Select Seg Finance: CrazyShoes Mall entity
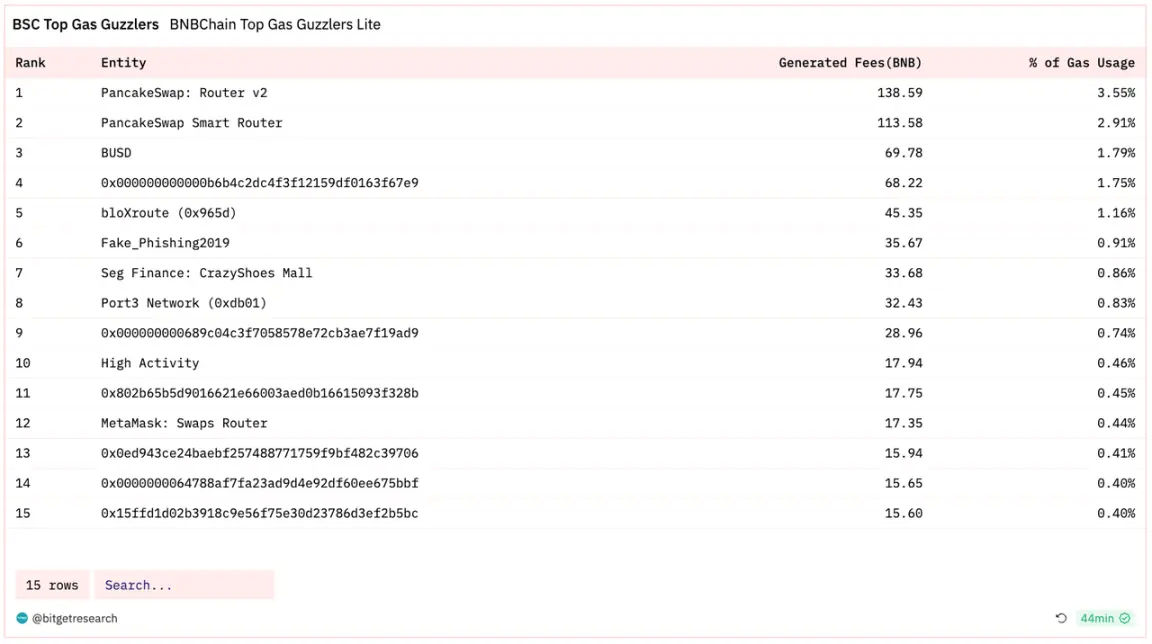The image size is (1152, 644). pos(206,273)
